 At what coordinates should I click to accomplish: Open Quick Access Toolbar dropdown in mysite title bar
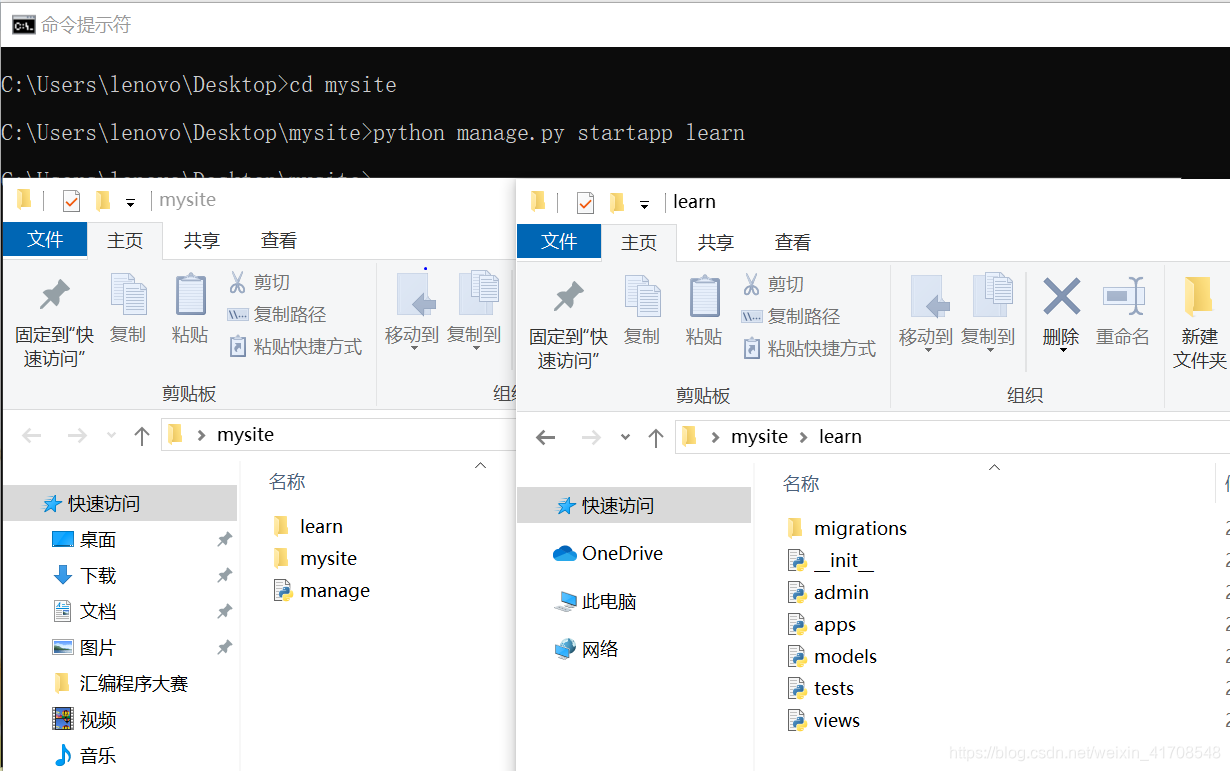coord(130,203)
